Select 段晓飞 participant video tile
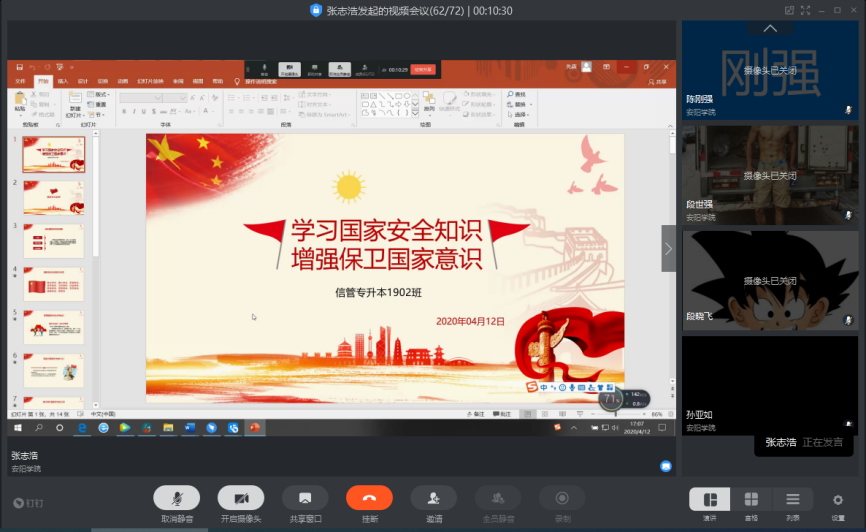The height and width of the screenshot is (532, 866). coord(770,281)
